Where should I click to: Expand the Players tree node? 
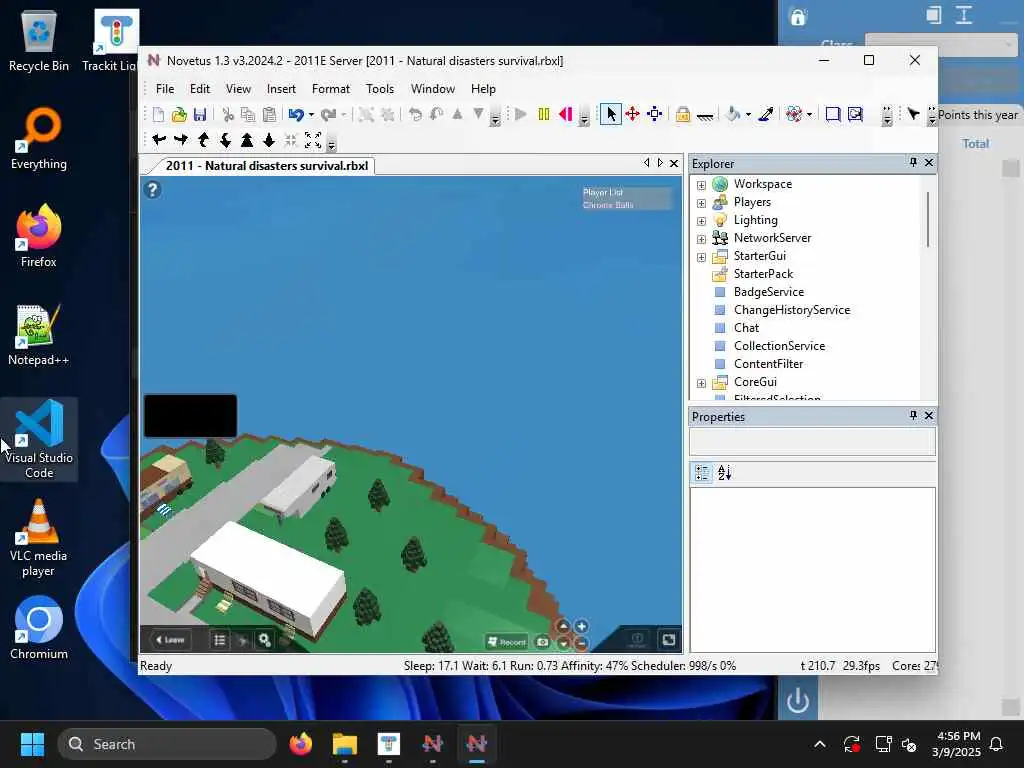tap(701, 203)
